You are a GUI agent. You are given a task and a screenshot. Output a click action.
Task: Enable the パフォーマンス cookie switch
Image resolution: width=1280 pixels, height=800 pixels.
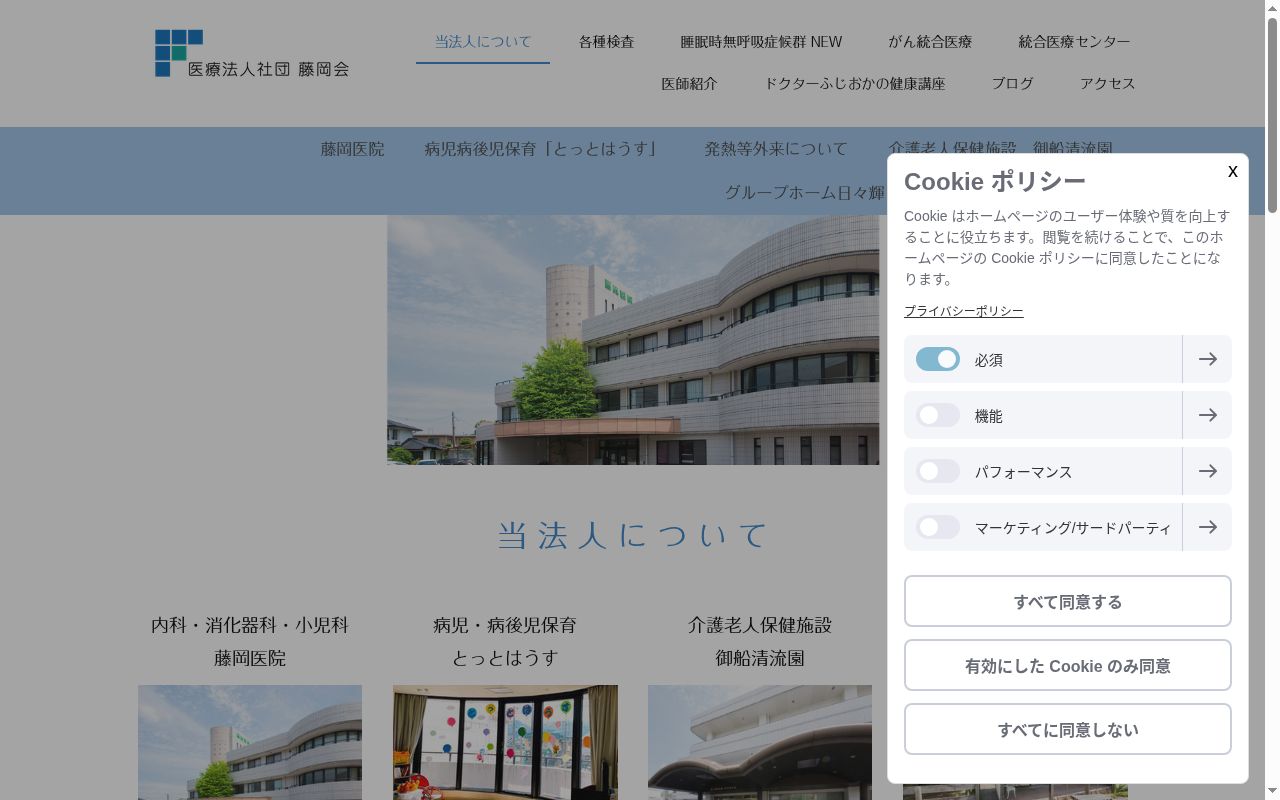tap(938, 471)
